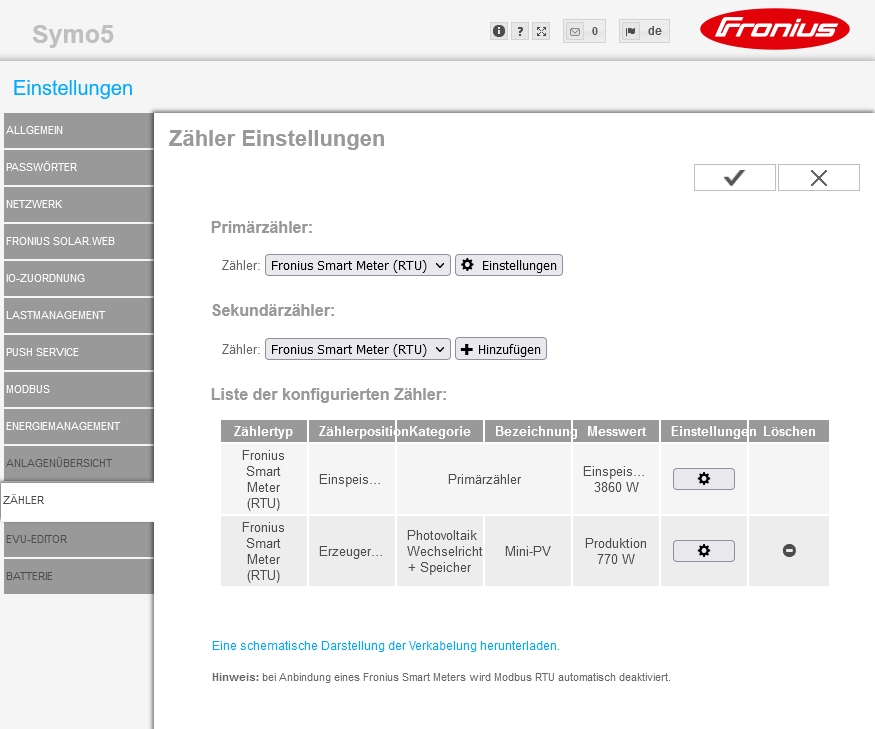Go to the Push Service tab

point(79,352)
